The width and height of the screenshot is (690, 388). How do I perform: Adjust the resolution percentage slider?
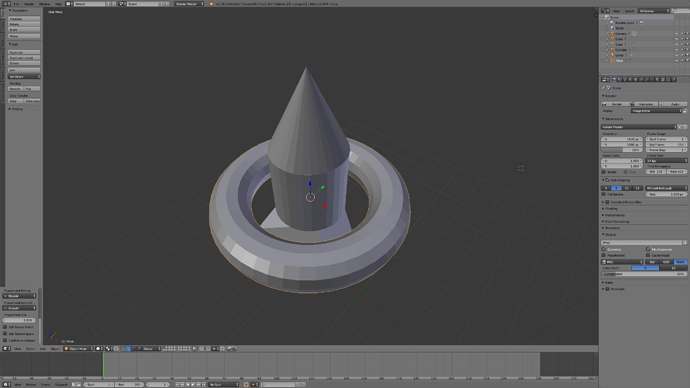622,150
